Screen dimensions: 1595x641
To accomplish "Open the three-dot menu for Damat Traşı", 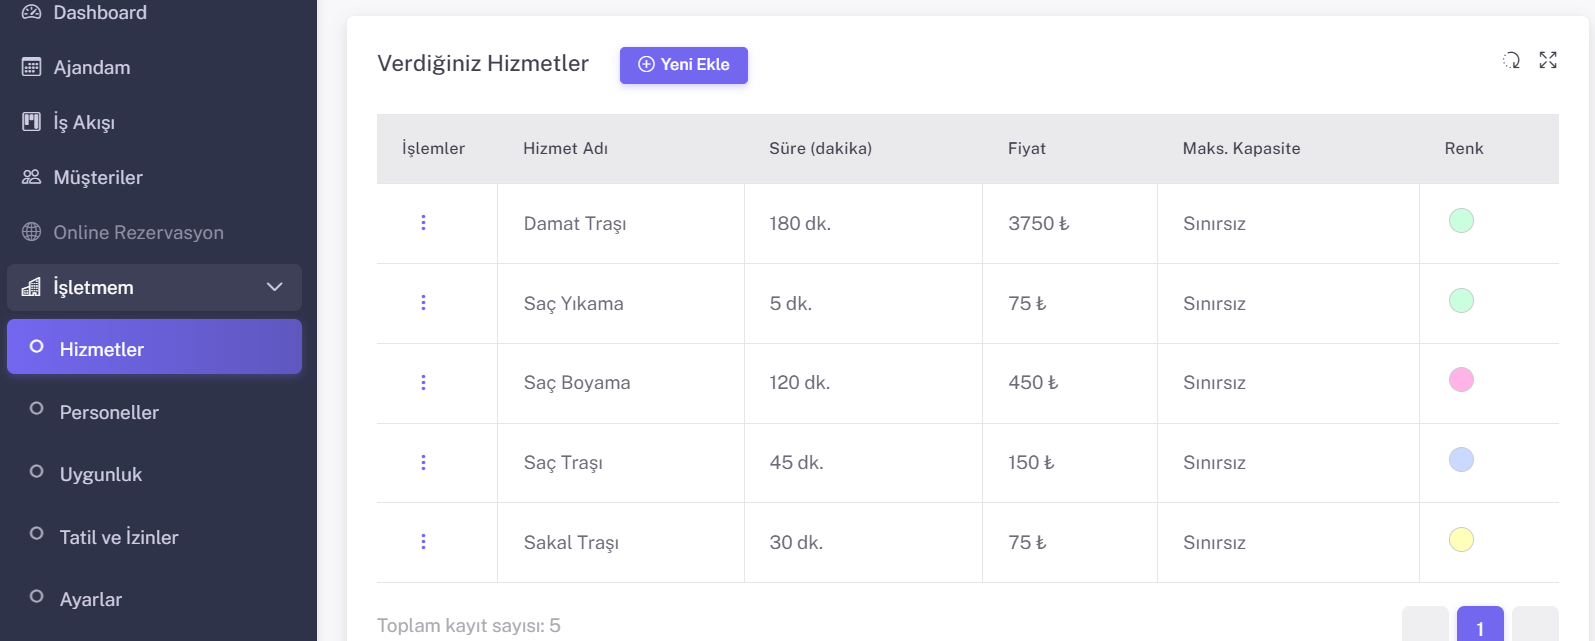I will coord(423,223).
